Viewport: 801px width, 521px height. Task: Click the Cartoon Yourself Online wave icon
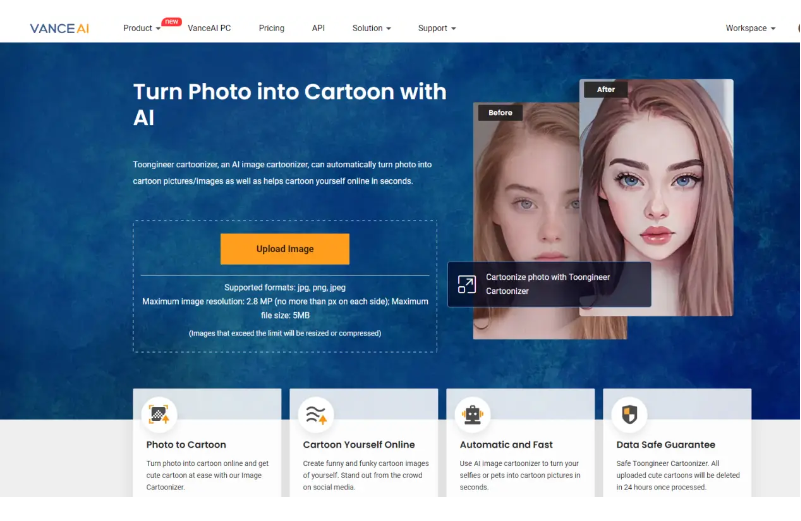(316, 414)
